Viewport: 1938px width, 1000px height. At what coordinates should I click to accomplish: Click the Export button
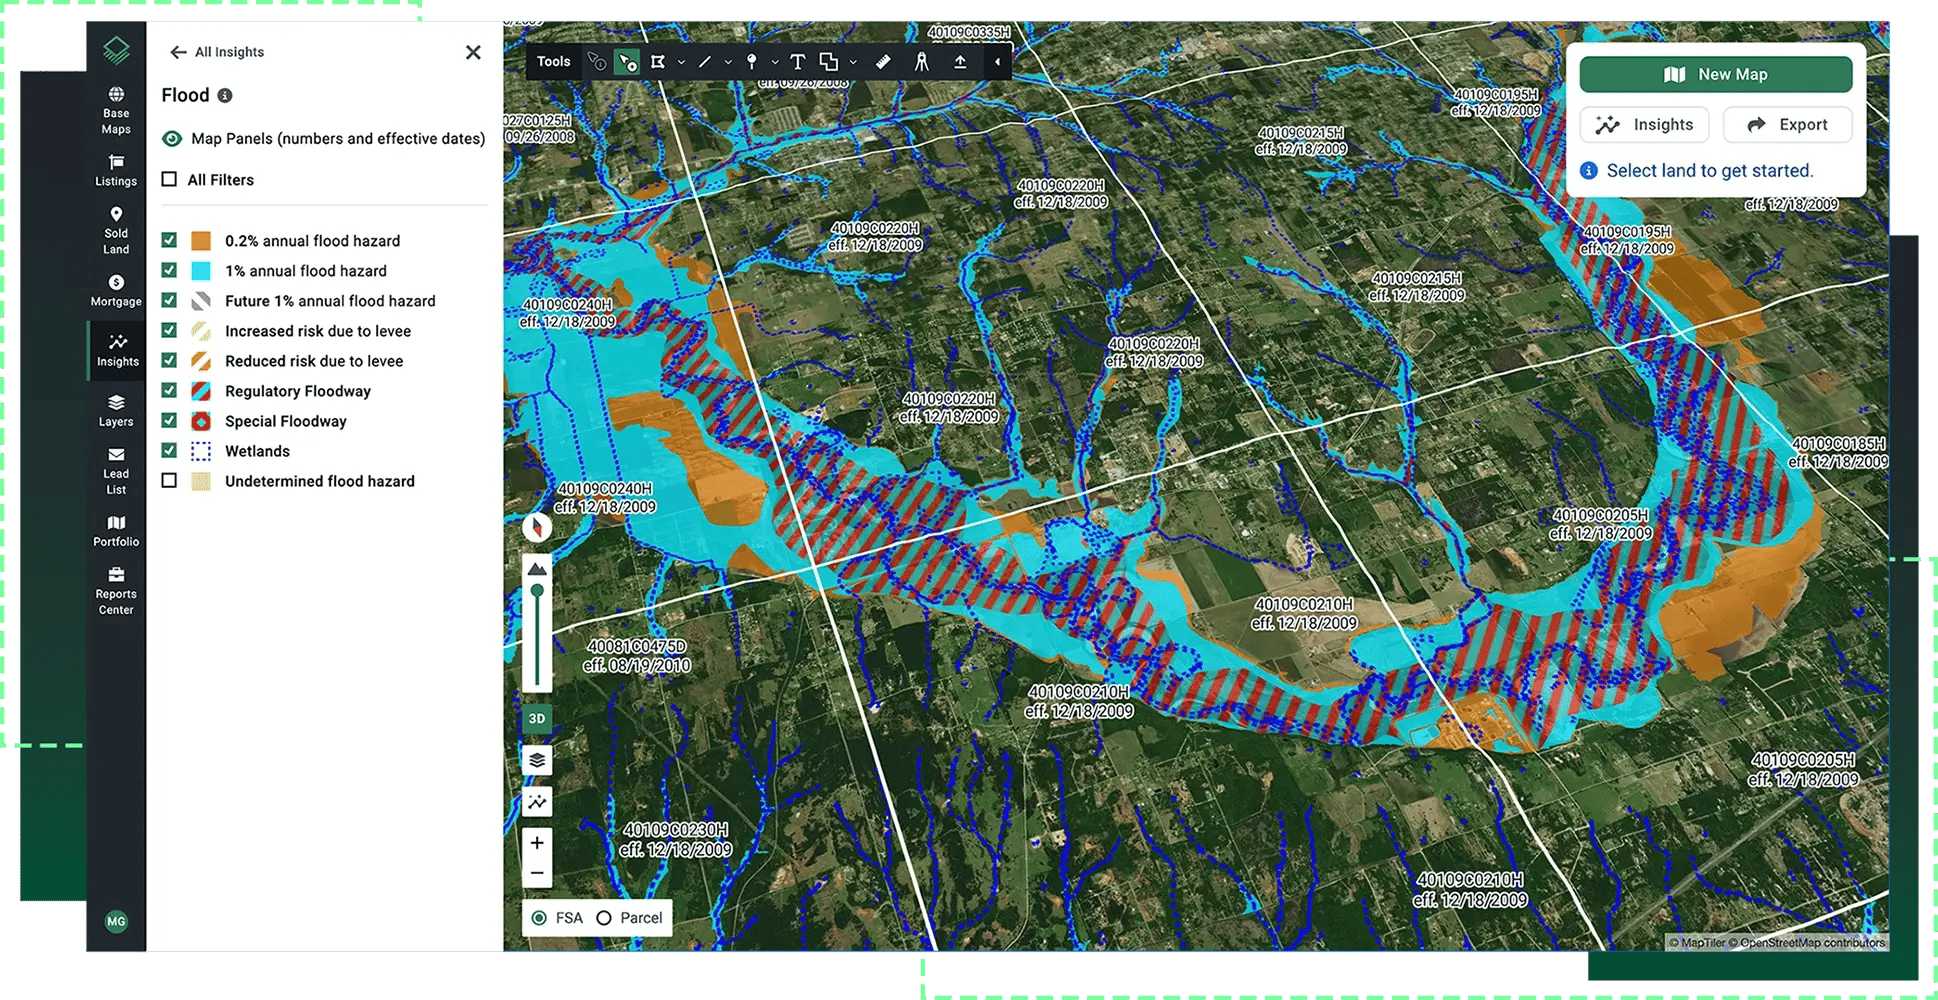click(x=1788, y=125)
